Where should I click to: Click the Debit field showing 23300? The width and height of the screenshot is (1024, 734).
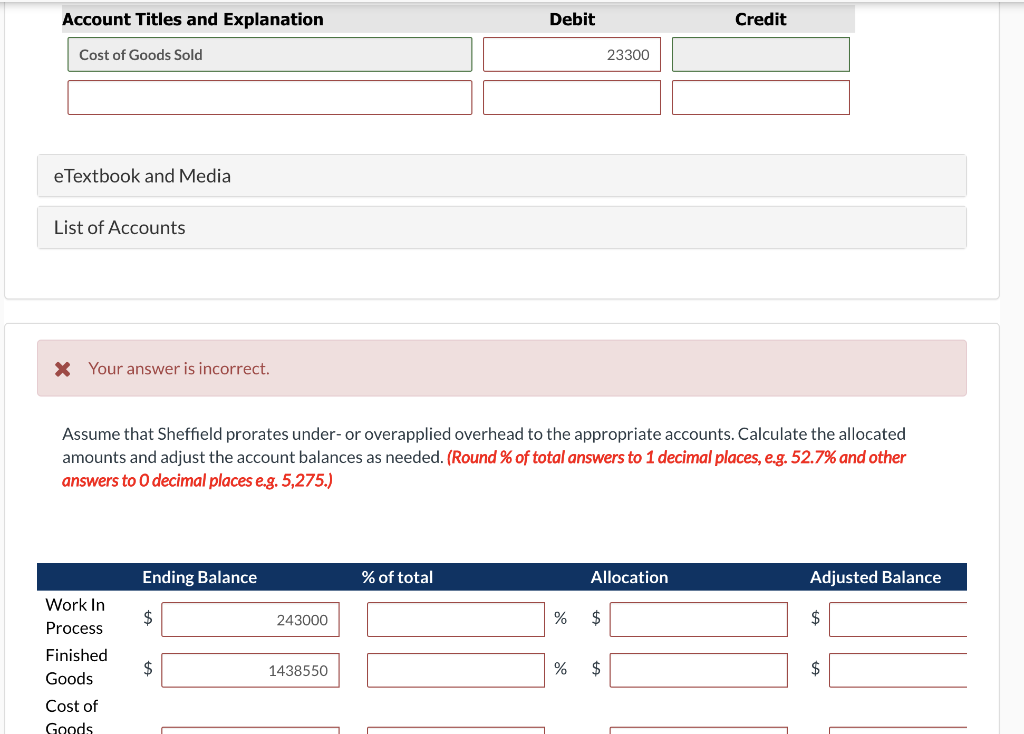[571, 54]
